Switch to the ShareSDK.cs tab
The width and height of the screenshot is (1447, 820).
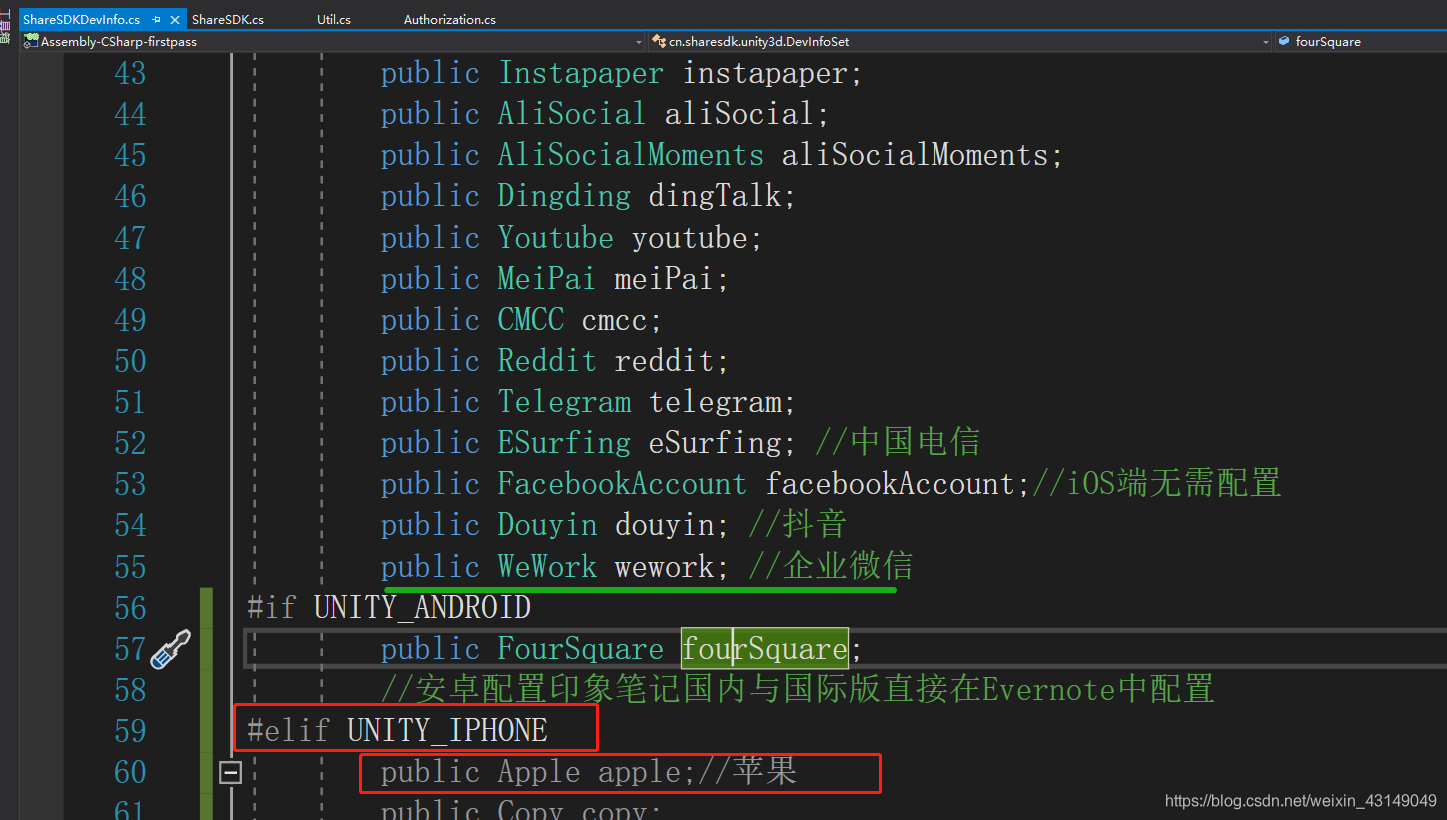point(228,20)
